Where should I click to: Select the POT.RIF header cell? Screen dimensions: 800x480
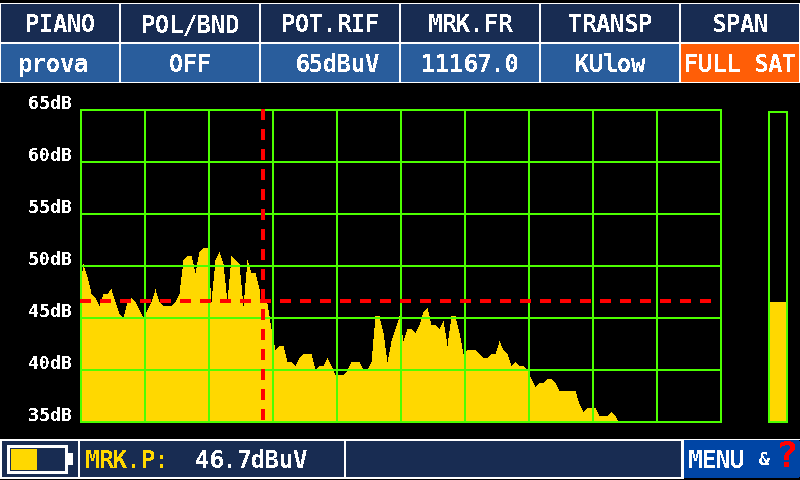(330, 23)
